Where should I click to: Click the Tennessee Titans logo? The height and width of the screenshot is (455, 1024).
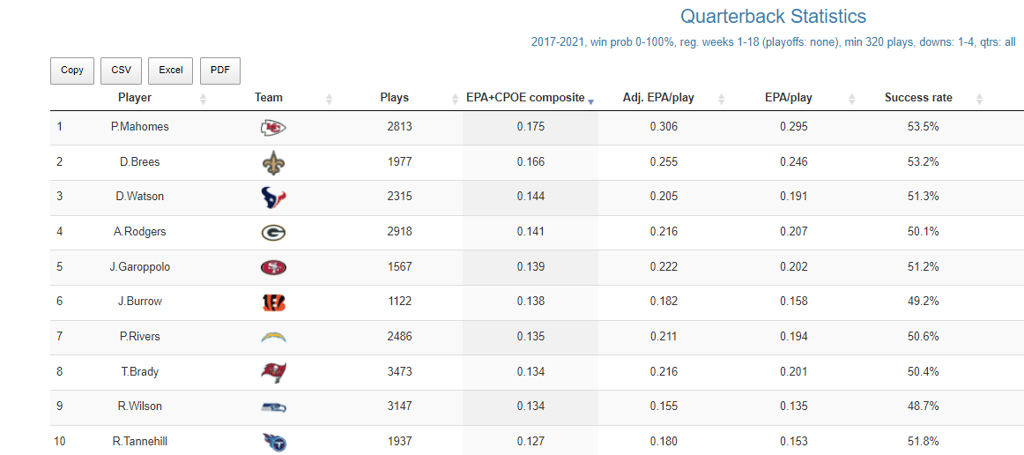pyautogui.click(x=272, y=441)
